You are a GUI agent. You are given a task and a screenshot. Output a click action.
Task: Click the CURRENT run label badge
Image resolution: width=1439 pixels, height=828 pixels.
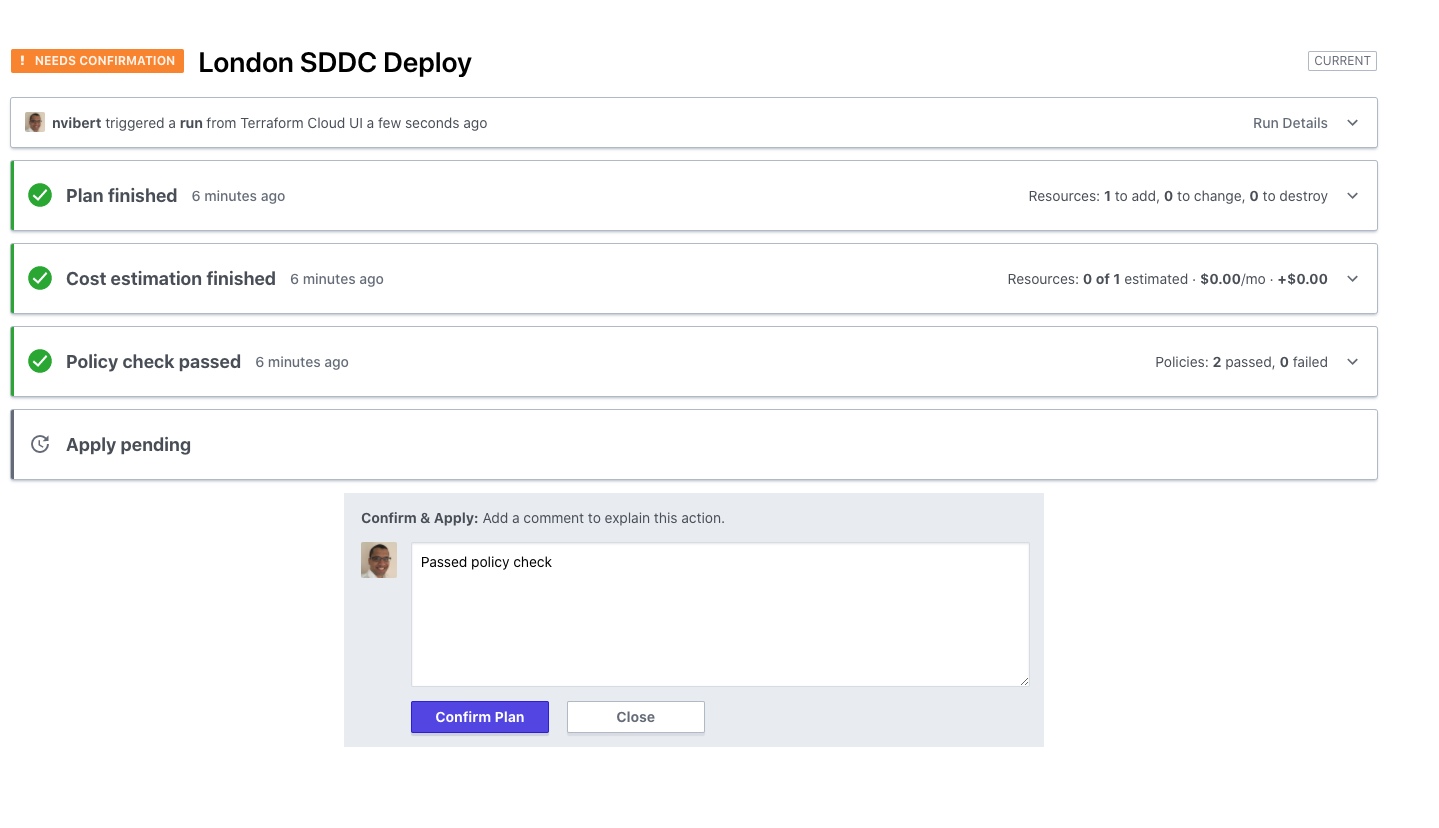(x=1341, y=61)
